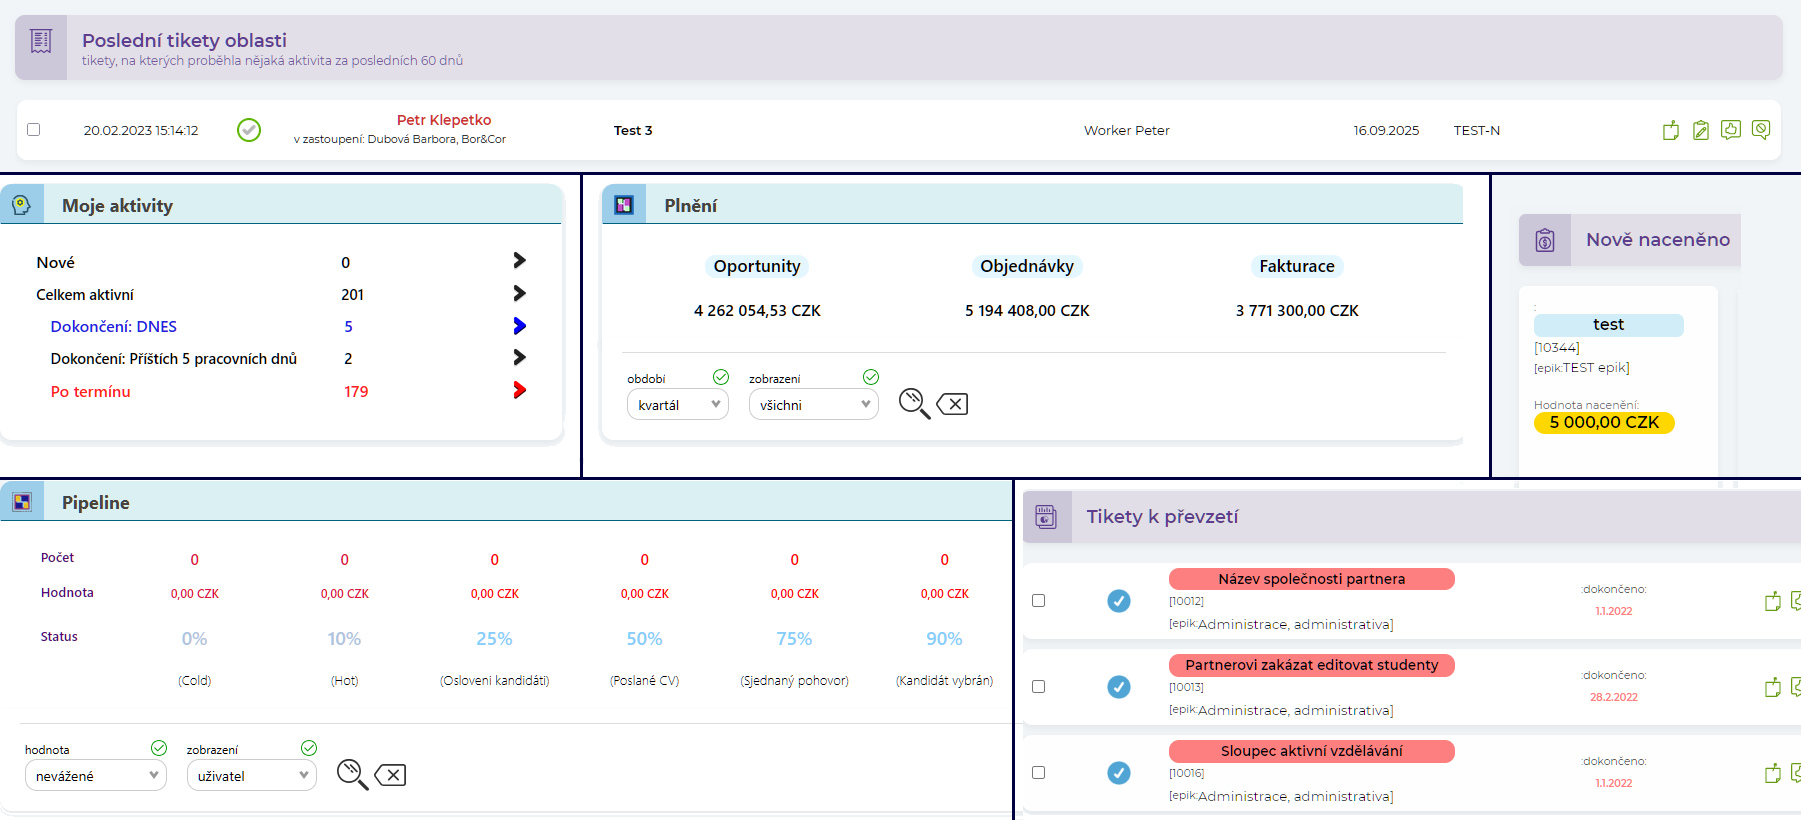
Task: Select checkbox for Název společnosti partnera ticket
Action: (1038, 601)
